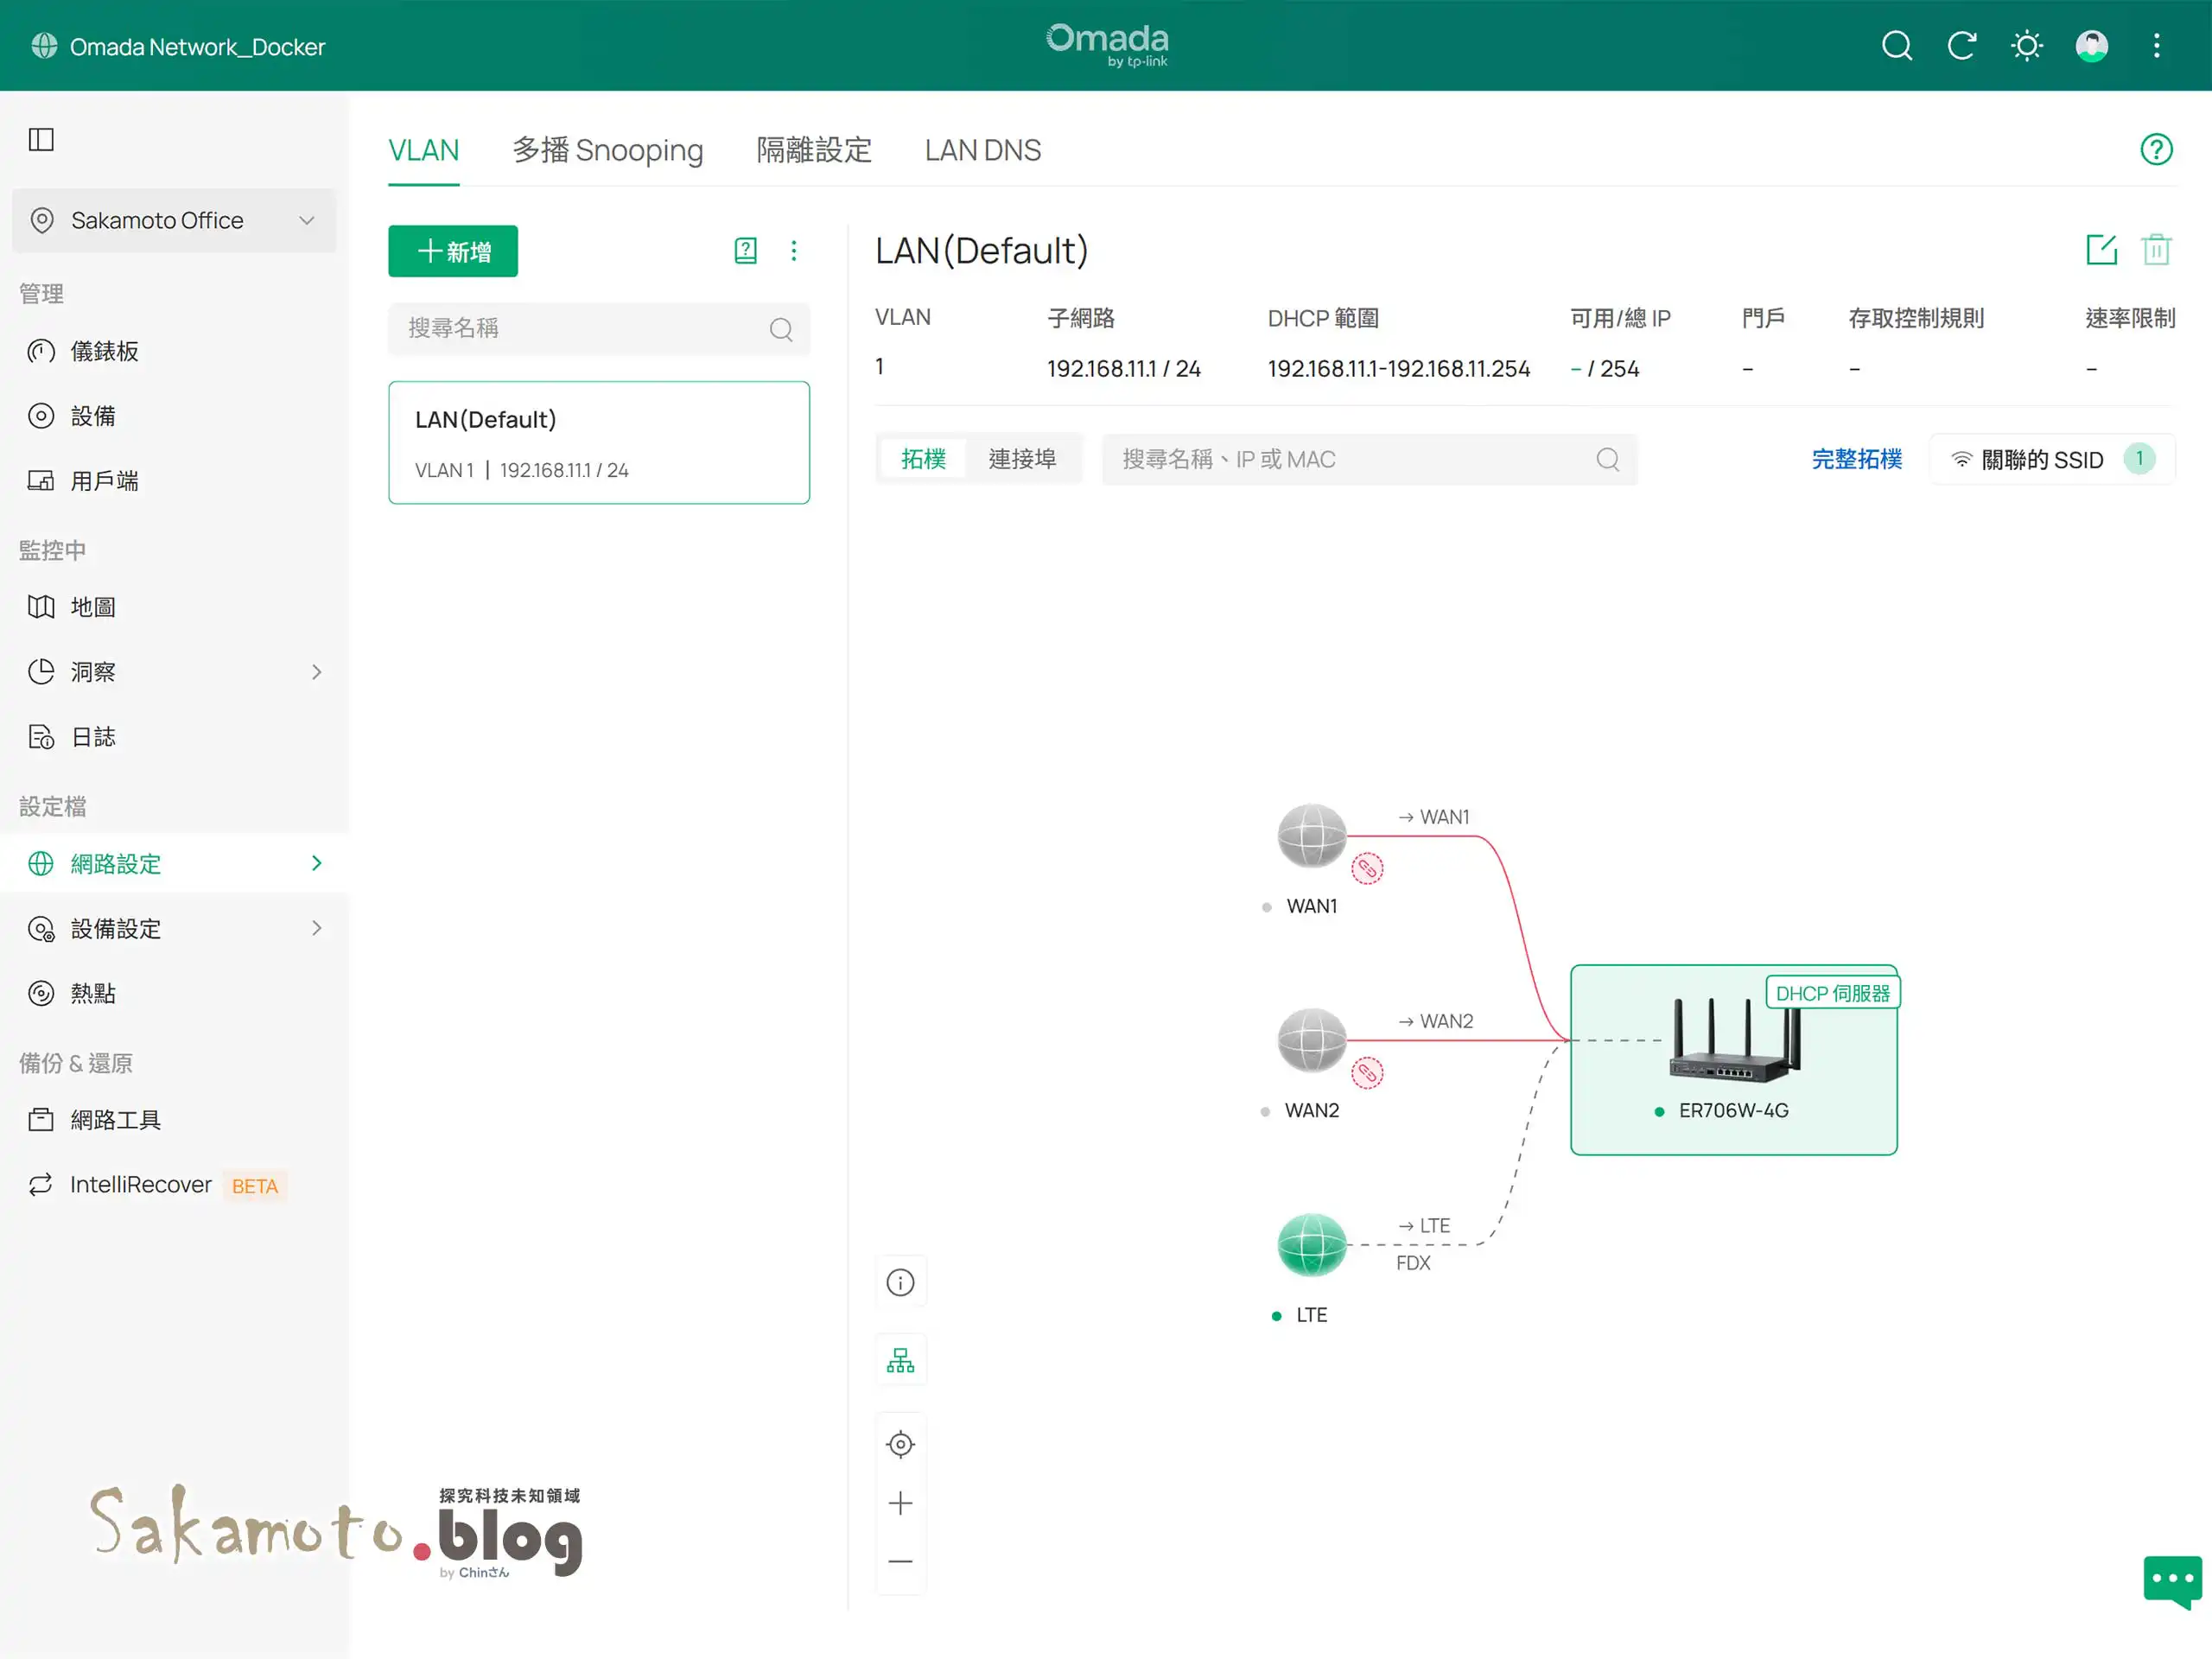Edit LAN(Default) with the pencil icon

point(2101,249)
